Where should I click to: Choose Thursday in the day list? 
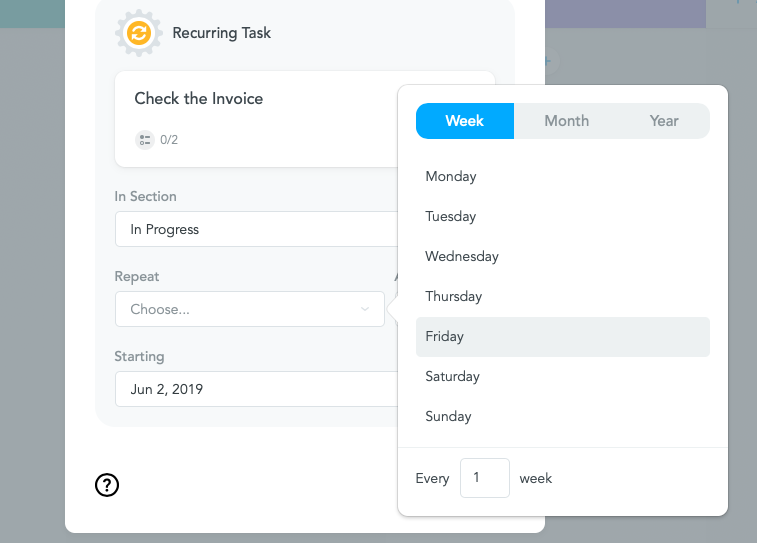(563, 297)
